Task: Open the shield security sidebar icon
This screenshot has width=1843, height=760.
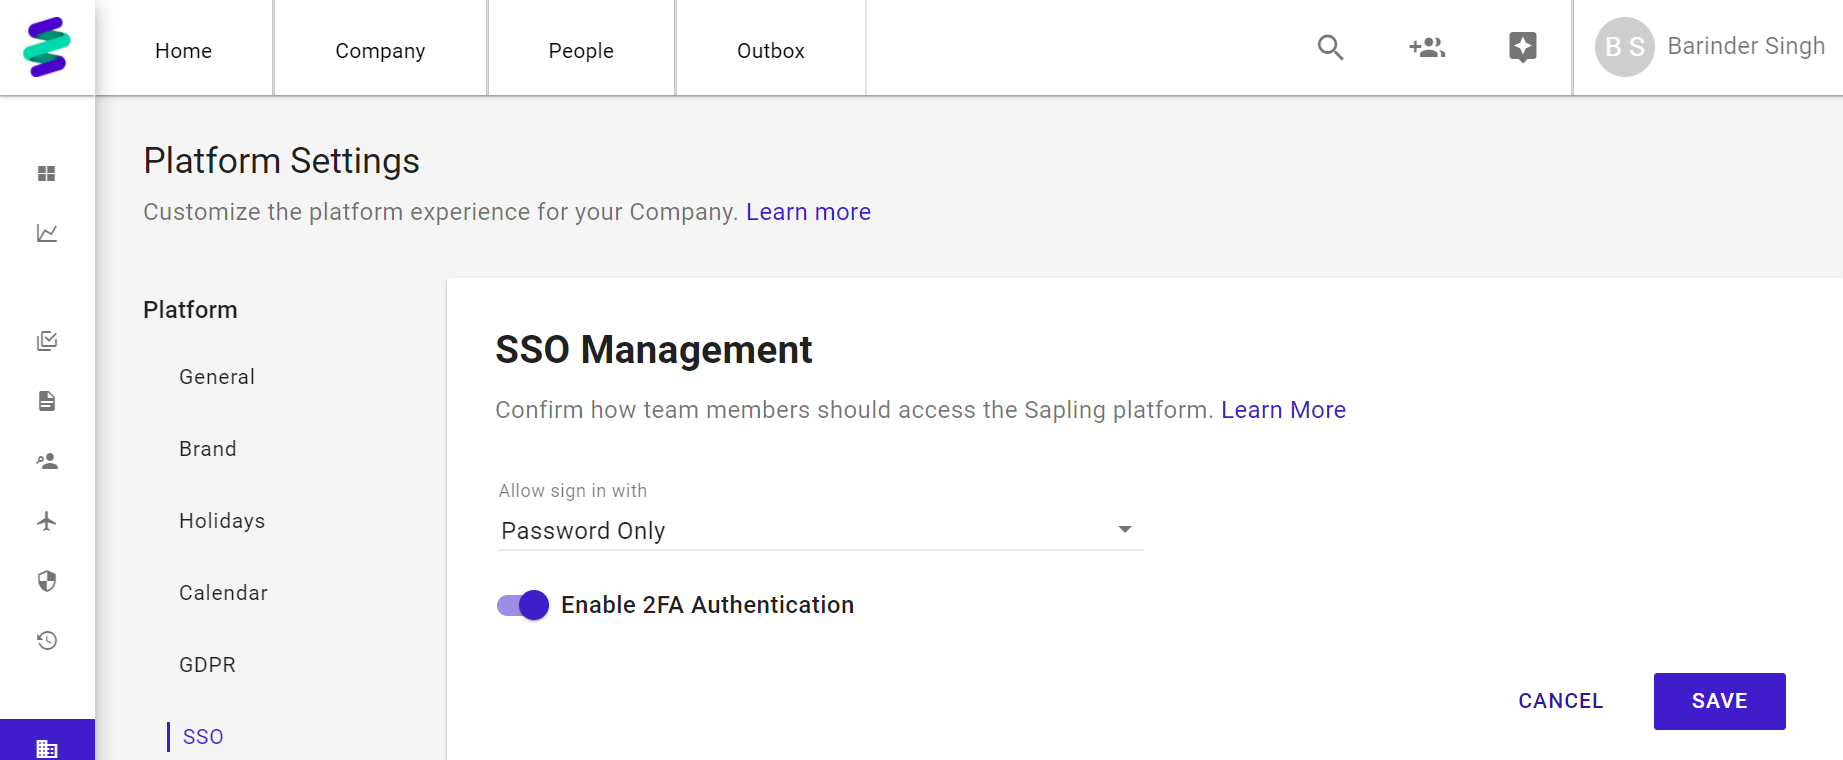Action: 47,581
